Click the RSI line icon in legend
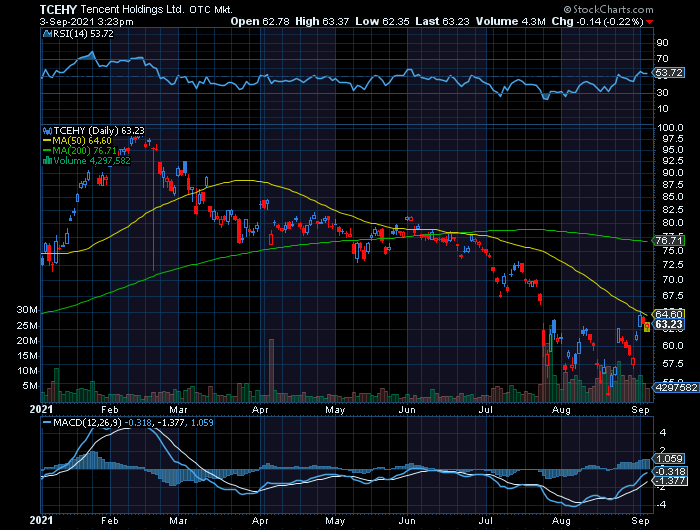This screenshot has height=530, width=700. 47,34
